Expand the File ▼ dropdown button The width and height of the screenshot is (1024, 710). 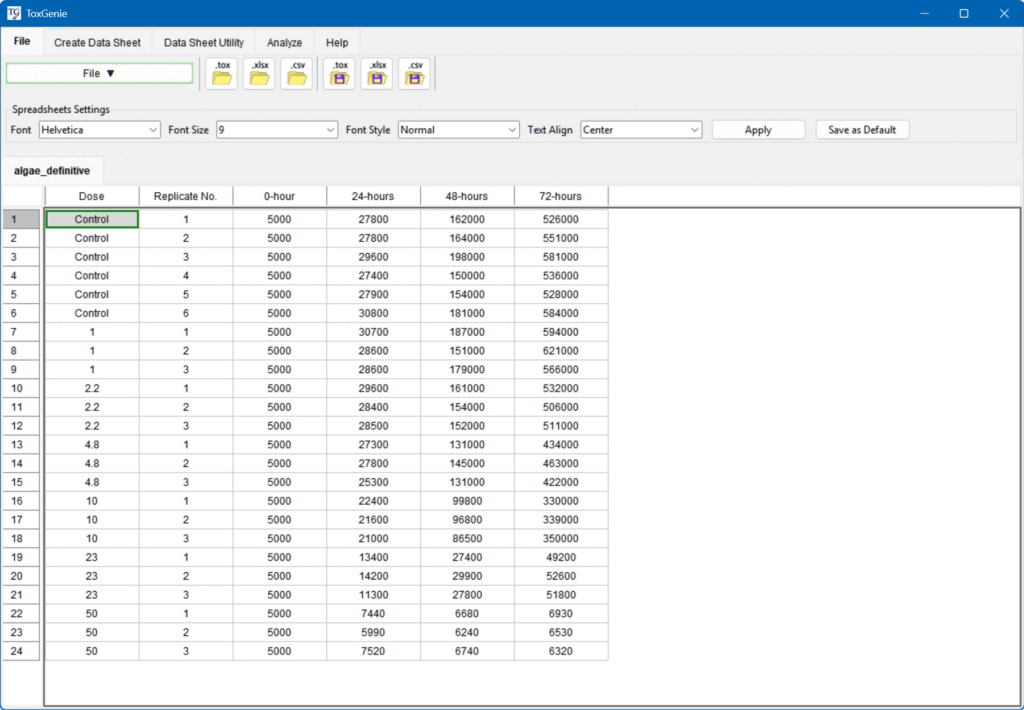click(x=99, y=73)
